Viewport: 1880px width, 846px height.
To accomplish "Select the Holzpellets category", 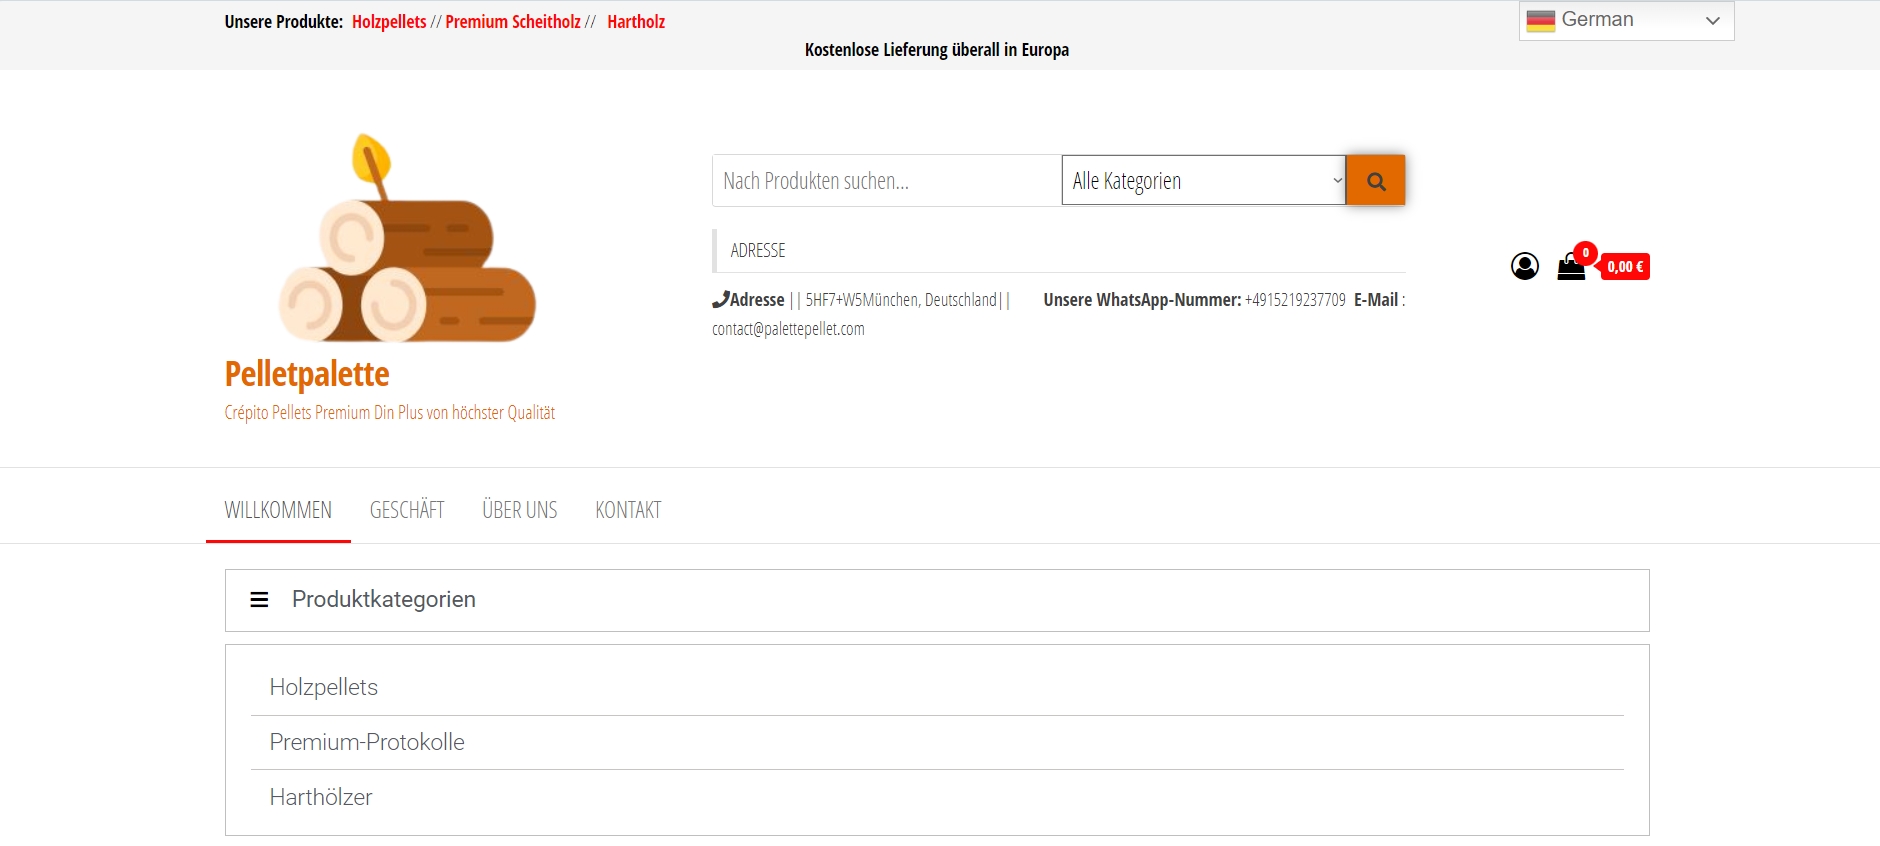I will 324,687.
